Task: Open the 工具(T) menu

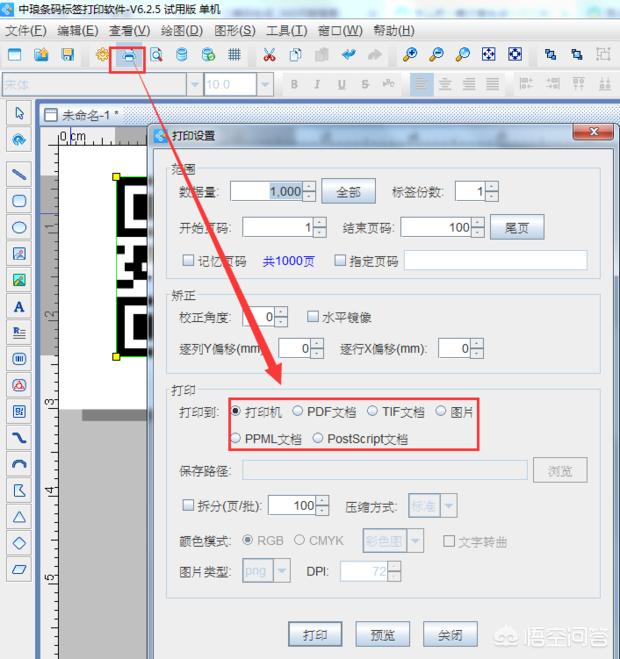Action: 287,31
